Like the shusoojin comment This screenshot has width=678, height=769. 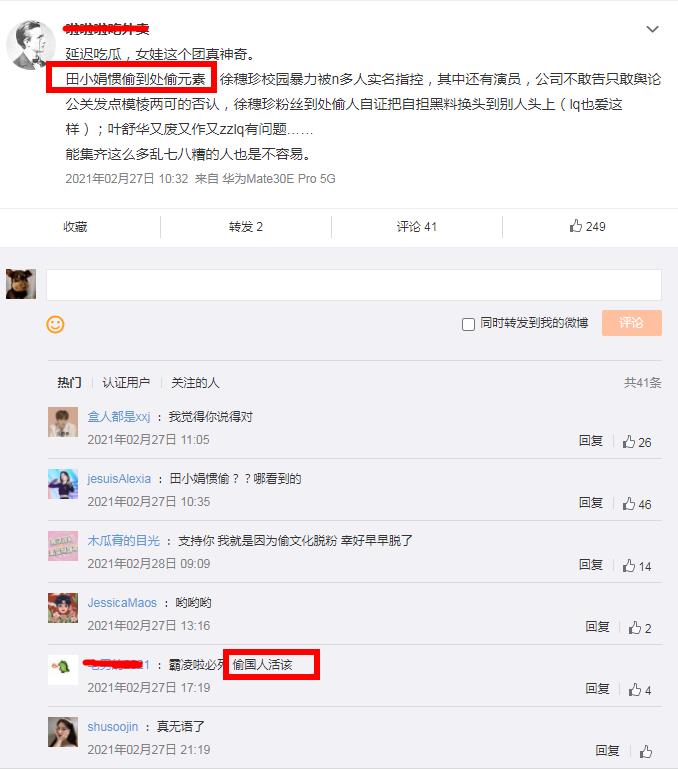(646, 751)
